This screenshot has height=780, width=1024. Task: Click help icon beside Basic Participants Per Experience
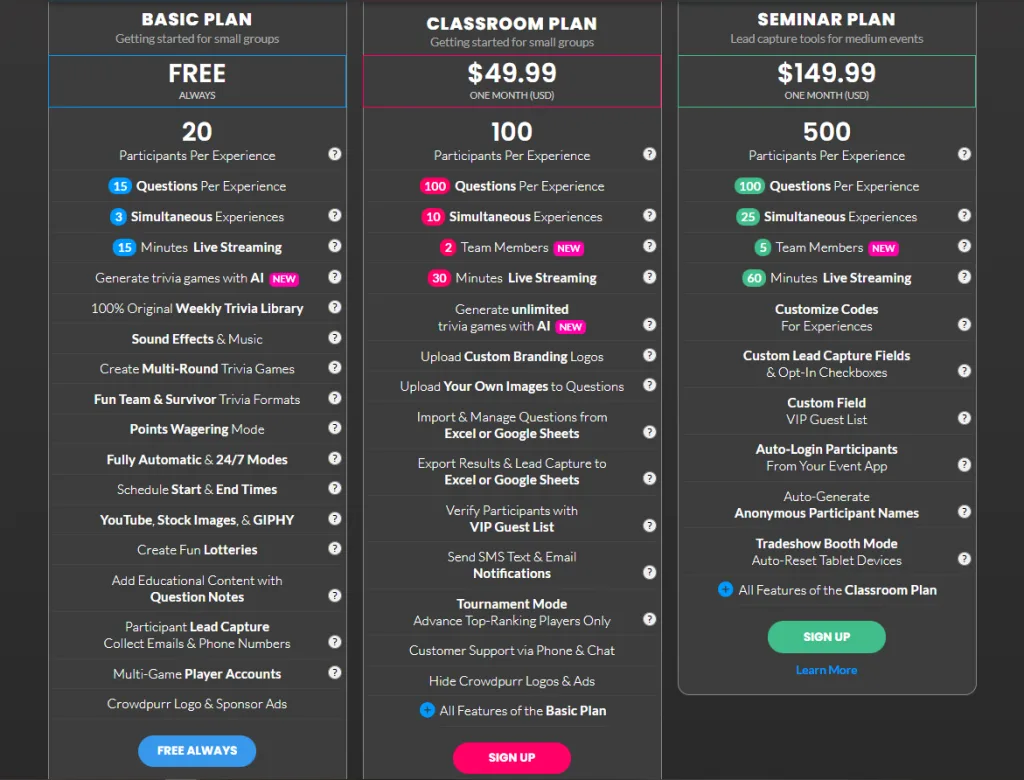tap(335, 154)
